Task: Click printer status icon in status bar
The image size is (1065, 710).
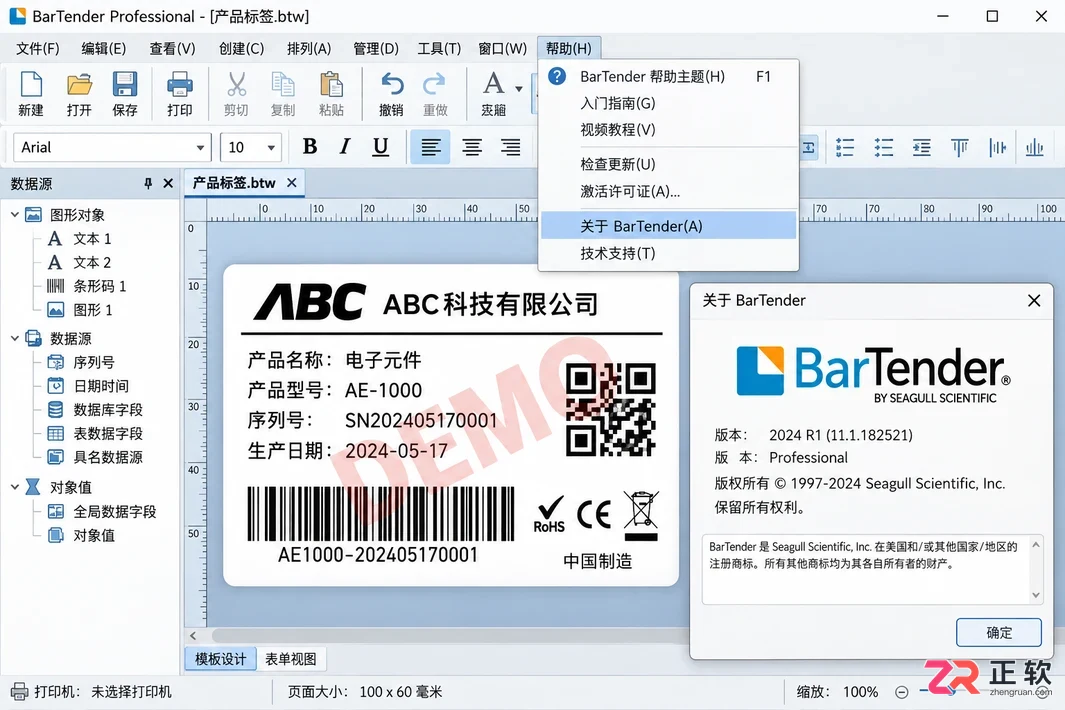Action: tap(20, 692)
